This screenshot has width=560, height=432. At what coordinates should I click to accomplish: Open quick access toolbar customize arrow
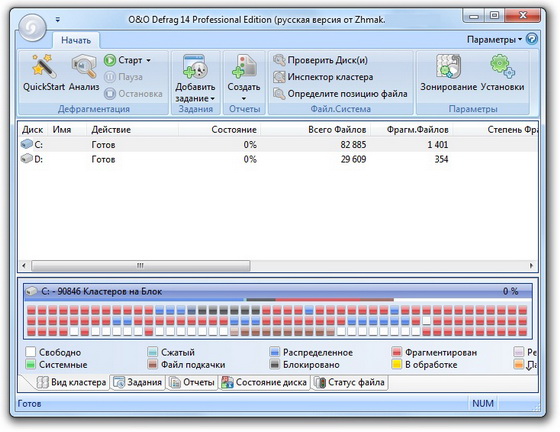pos(58,20)
